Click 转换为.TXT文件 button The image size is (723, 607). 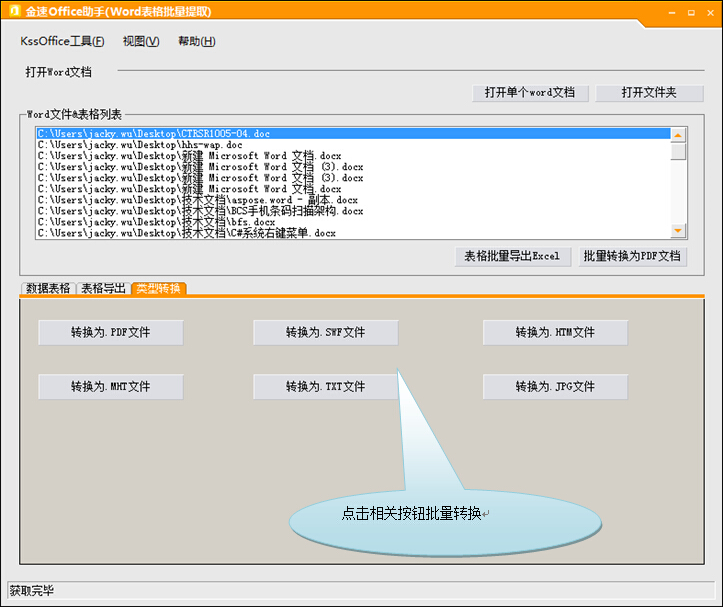(x=326, y=387)
